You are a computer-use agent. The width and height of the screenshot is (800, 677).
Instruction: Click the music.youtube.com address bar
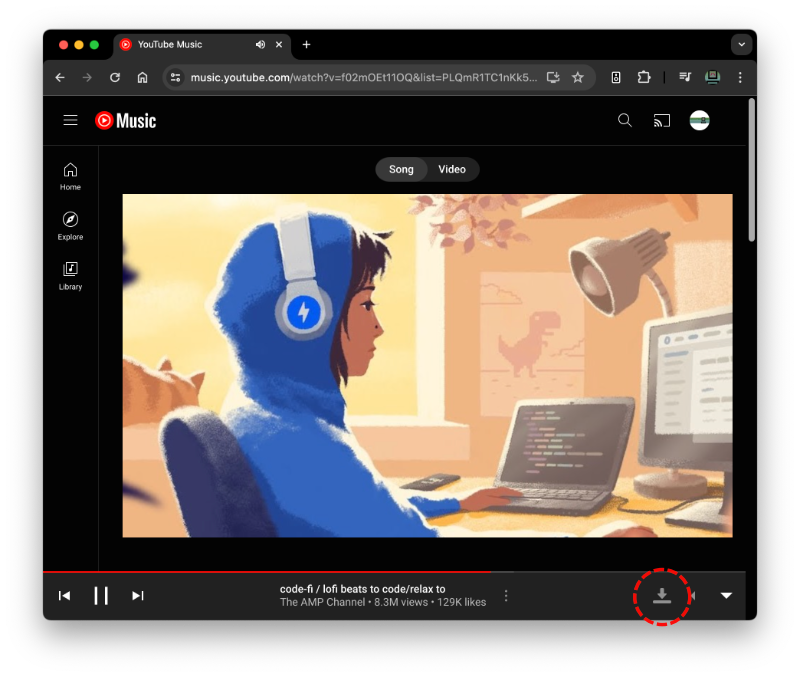(363, 78)
